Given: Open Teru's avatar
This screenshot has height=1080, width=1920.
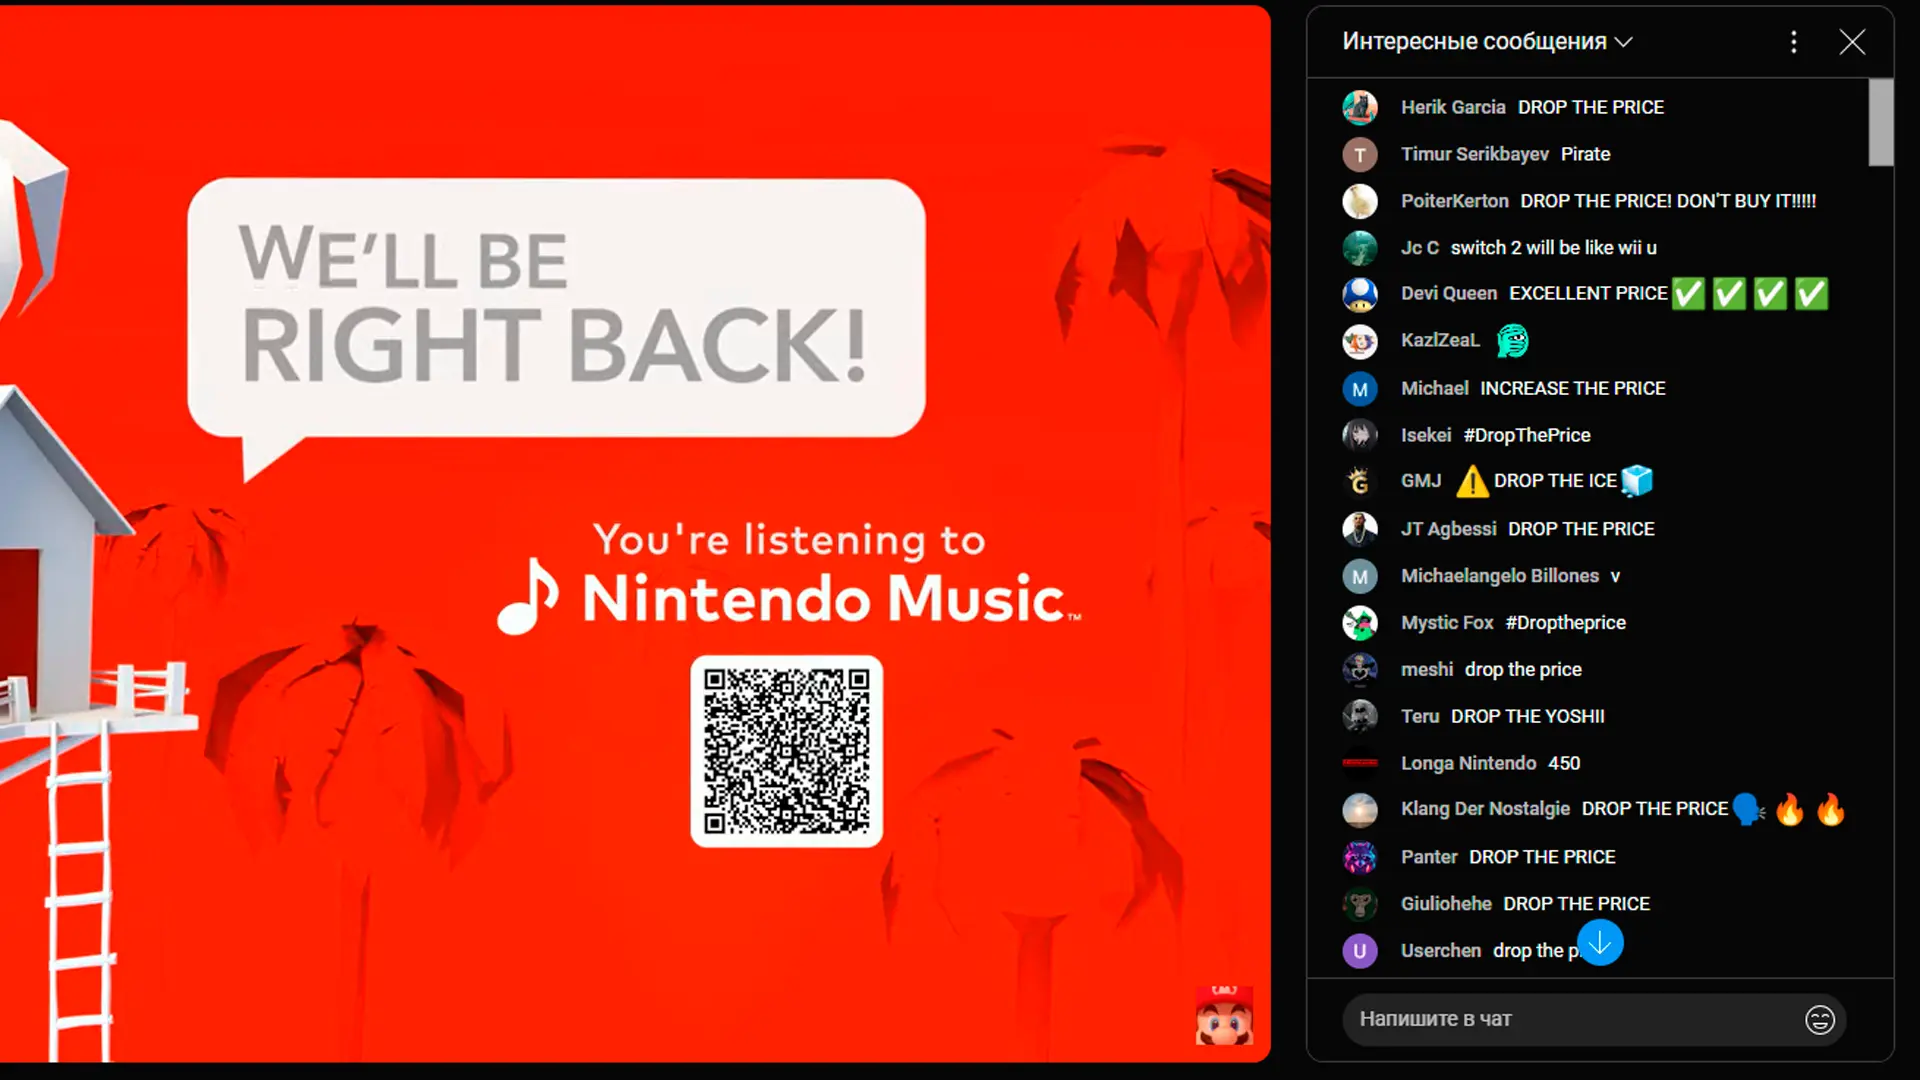Looking at the screenshot, I should coord(1360,716).
